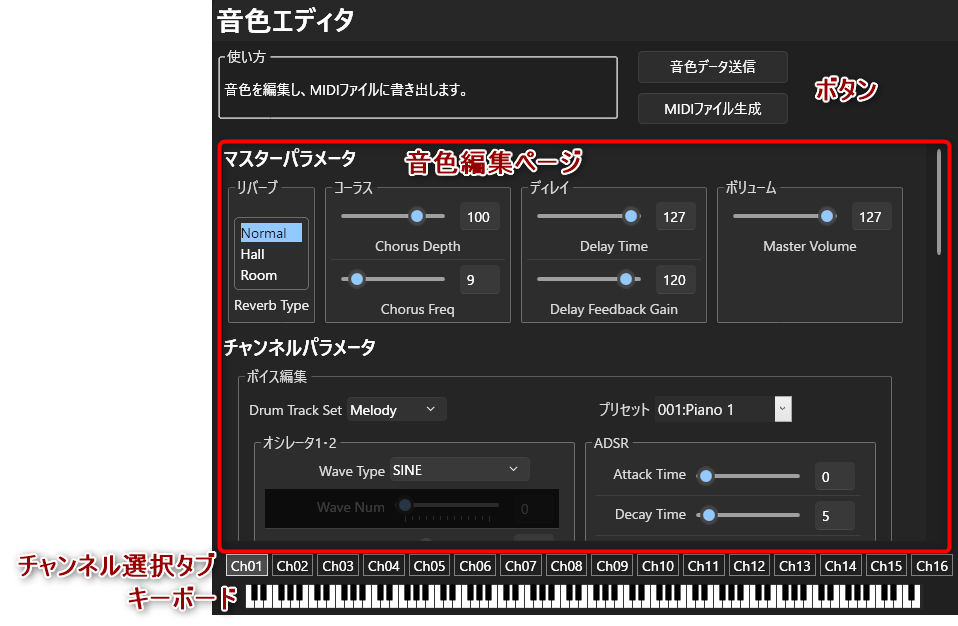Click the Delay Time slider
Image resolution: width=958 pixels, height=626 pixels.
[589, 216]
